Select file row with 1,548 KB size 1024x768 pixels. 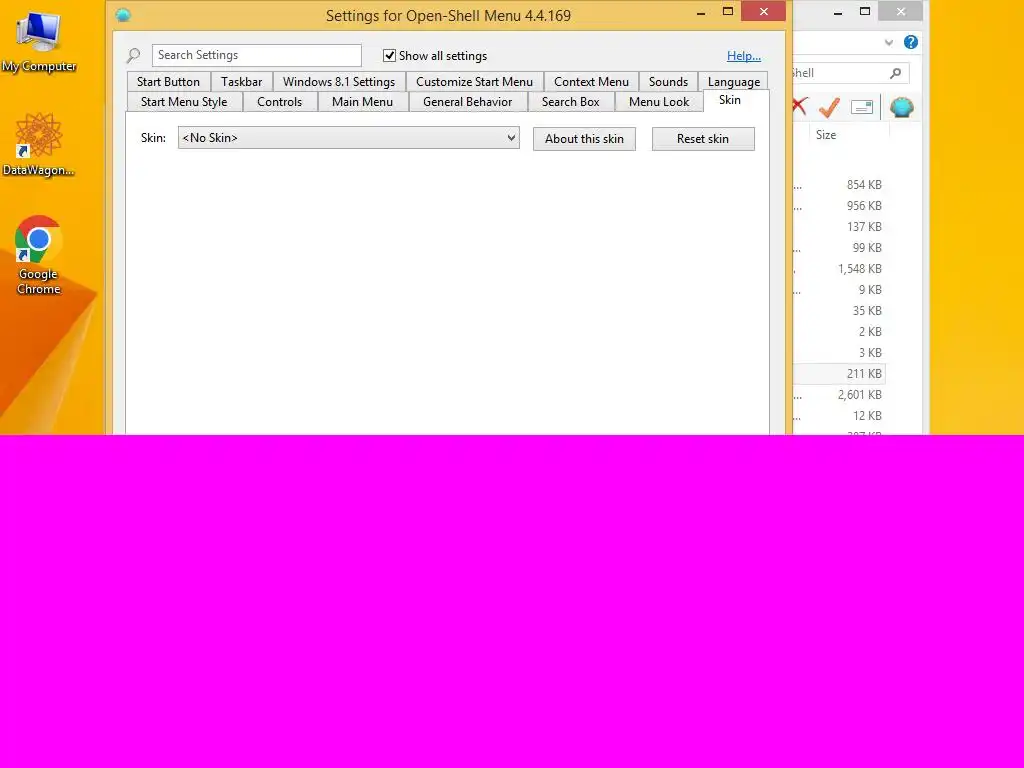pyautogui.click(x=839, y=268)
